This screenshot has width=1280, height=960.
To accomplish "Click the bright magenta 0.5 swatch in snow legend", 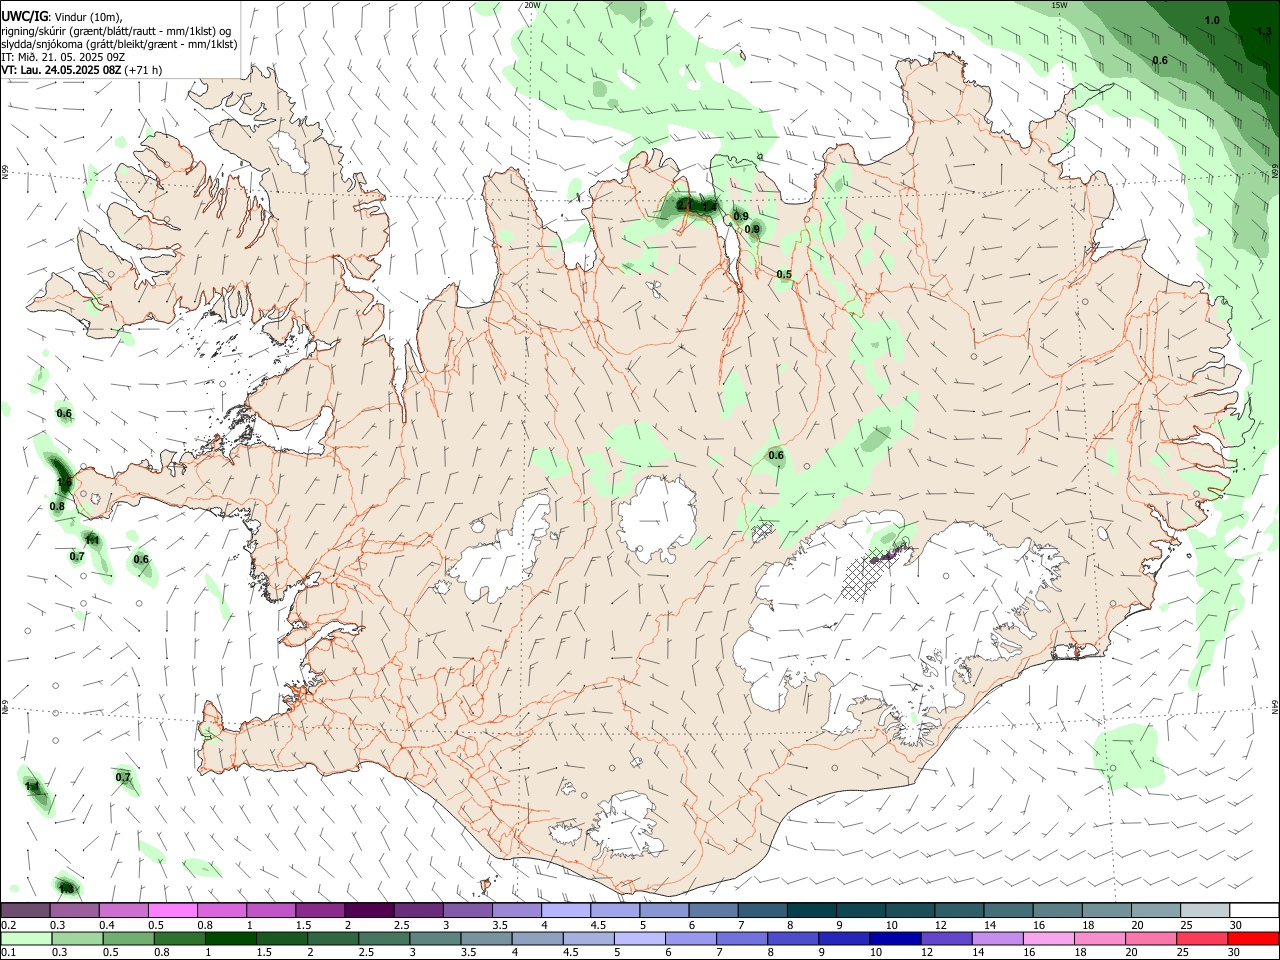I will point(172,911).
